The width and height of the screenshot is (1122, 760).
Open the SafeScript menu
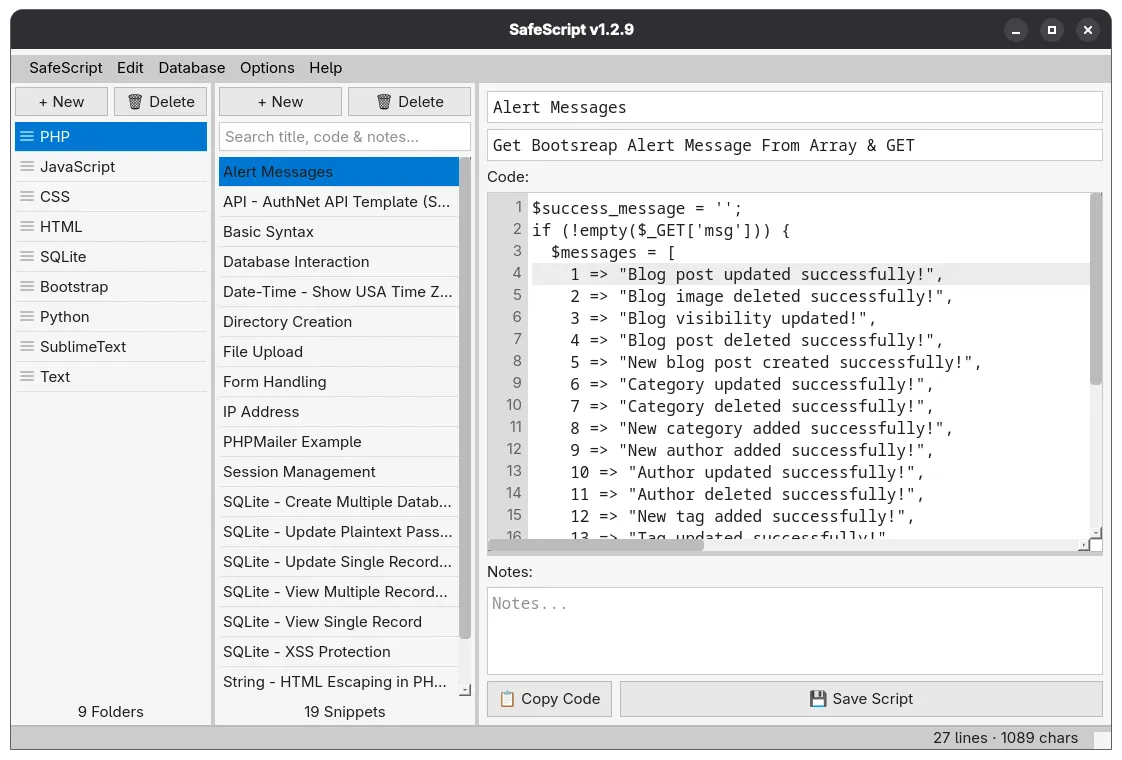coord(66,67)
